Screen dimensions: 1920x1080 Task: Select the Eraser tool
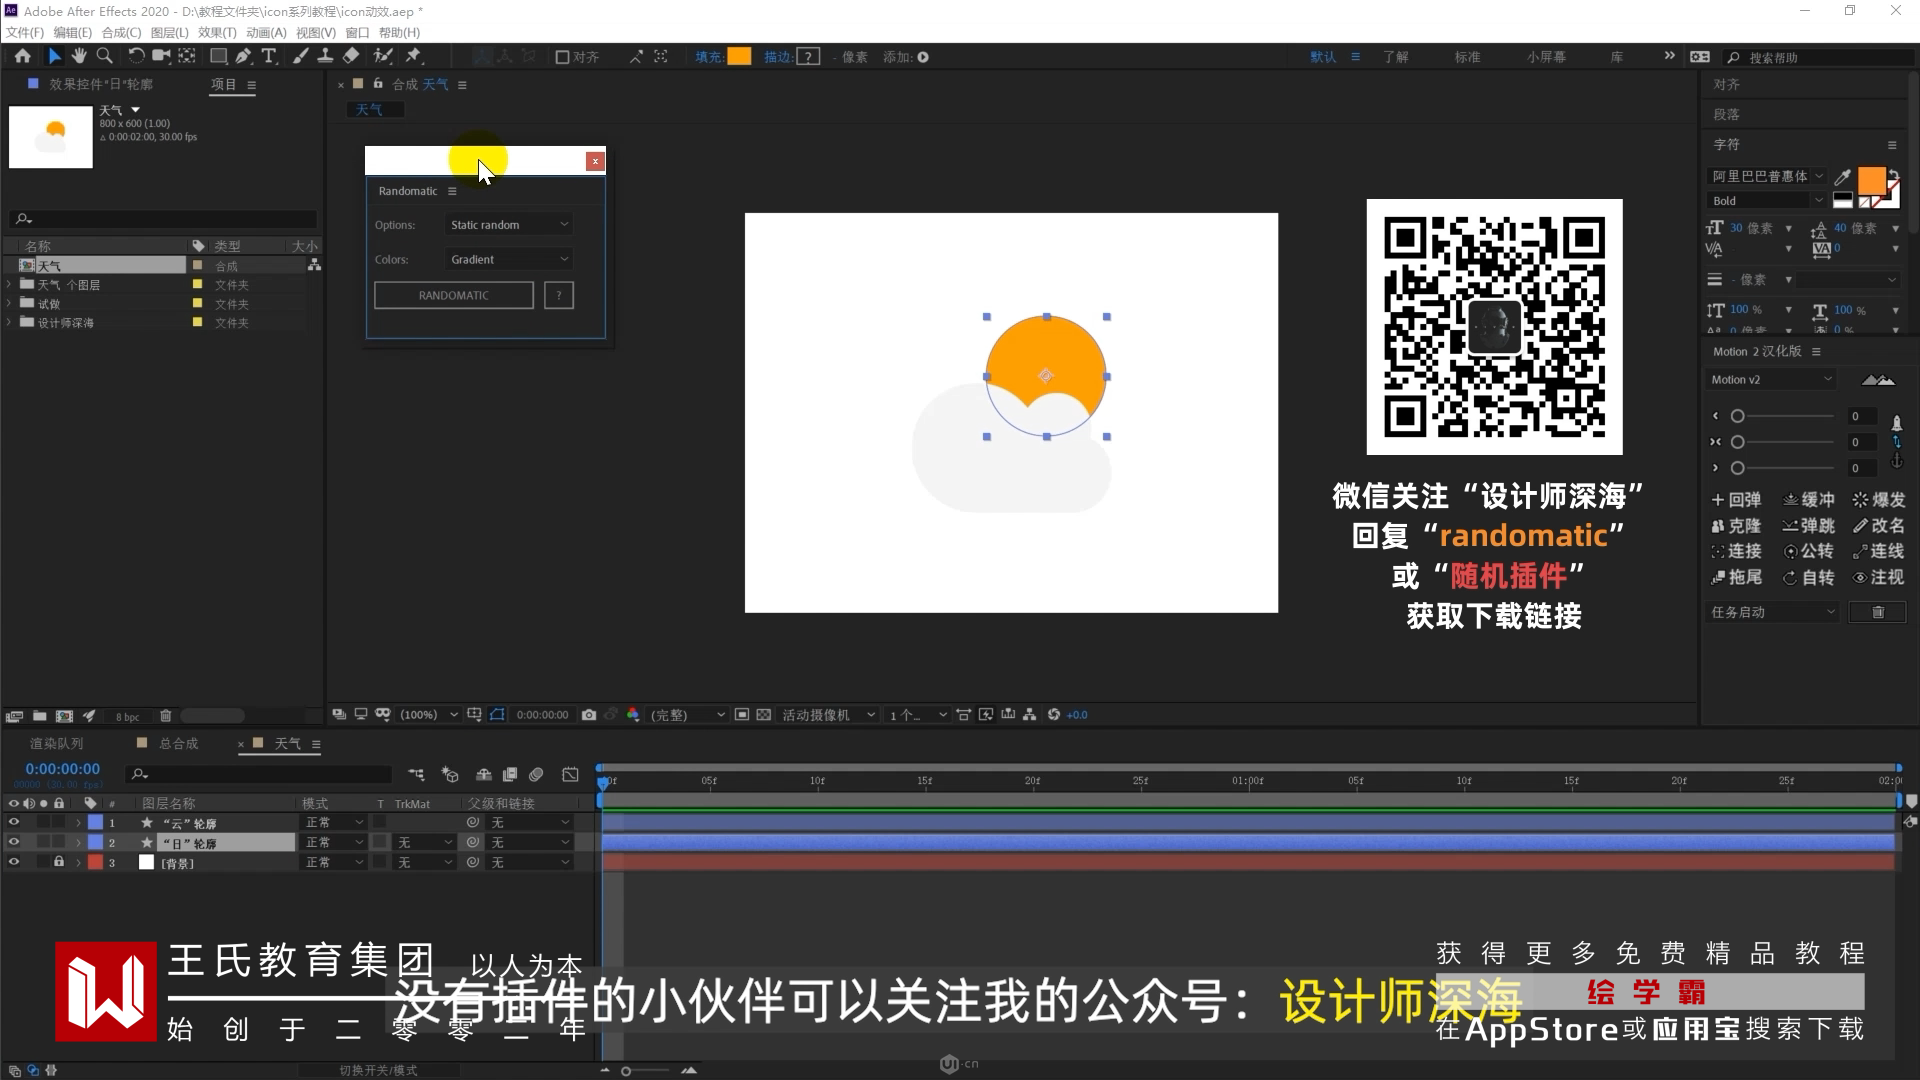351,57
